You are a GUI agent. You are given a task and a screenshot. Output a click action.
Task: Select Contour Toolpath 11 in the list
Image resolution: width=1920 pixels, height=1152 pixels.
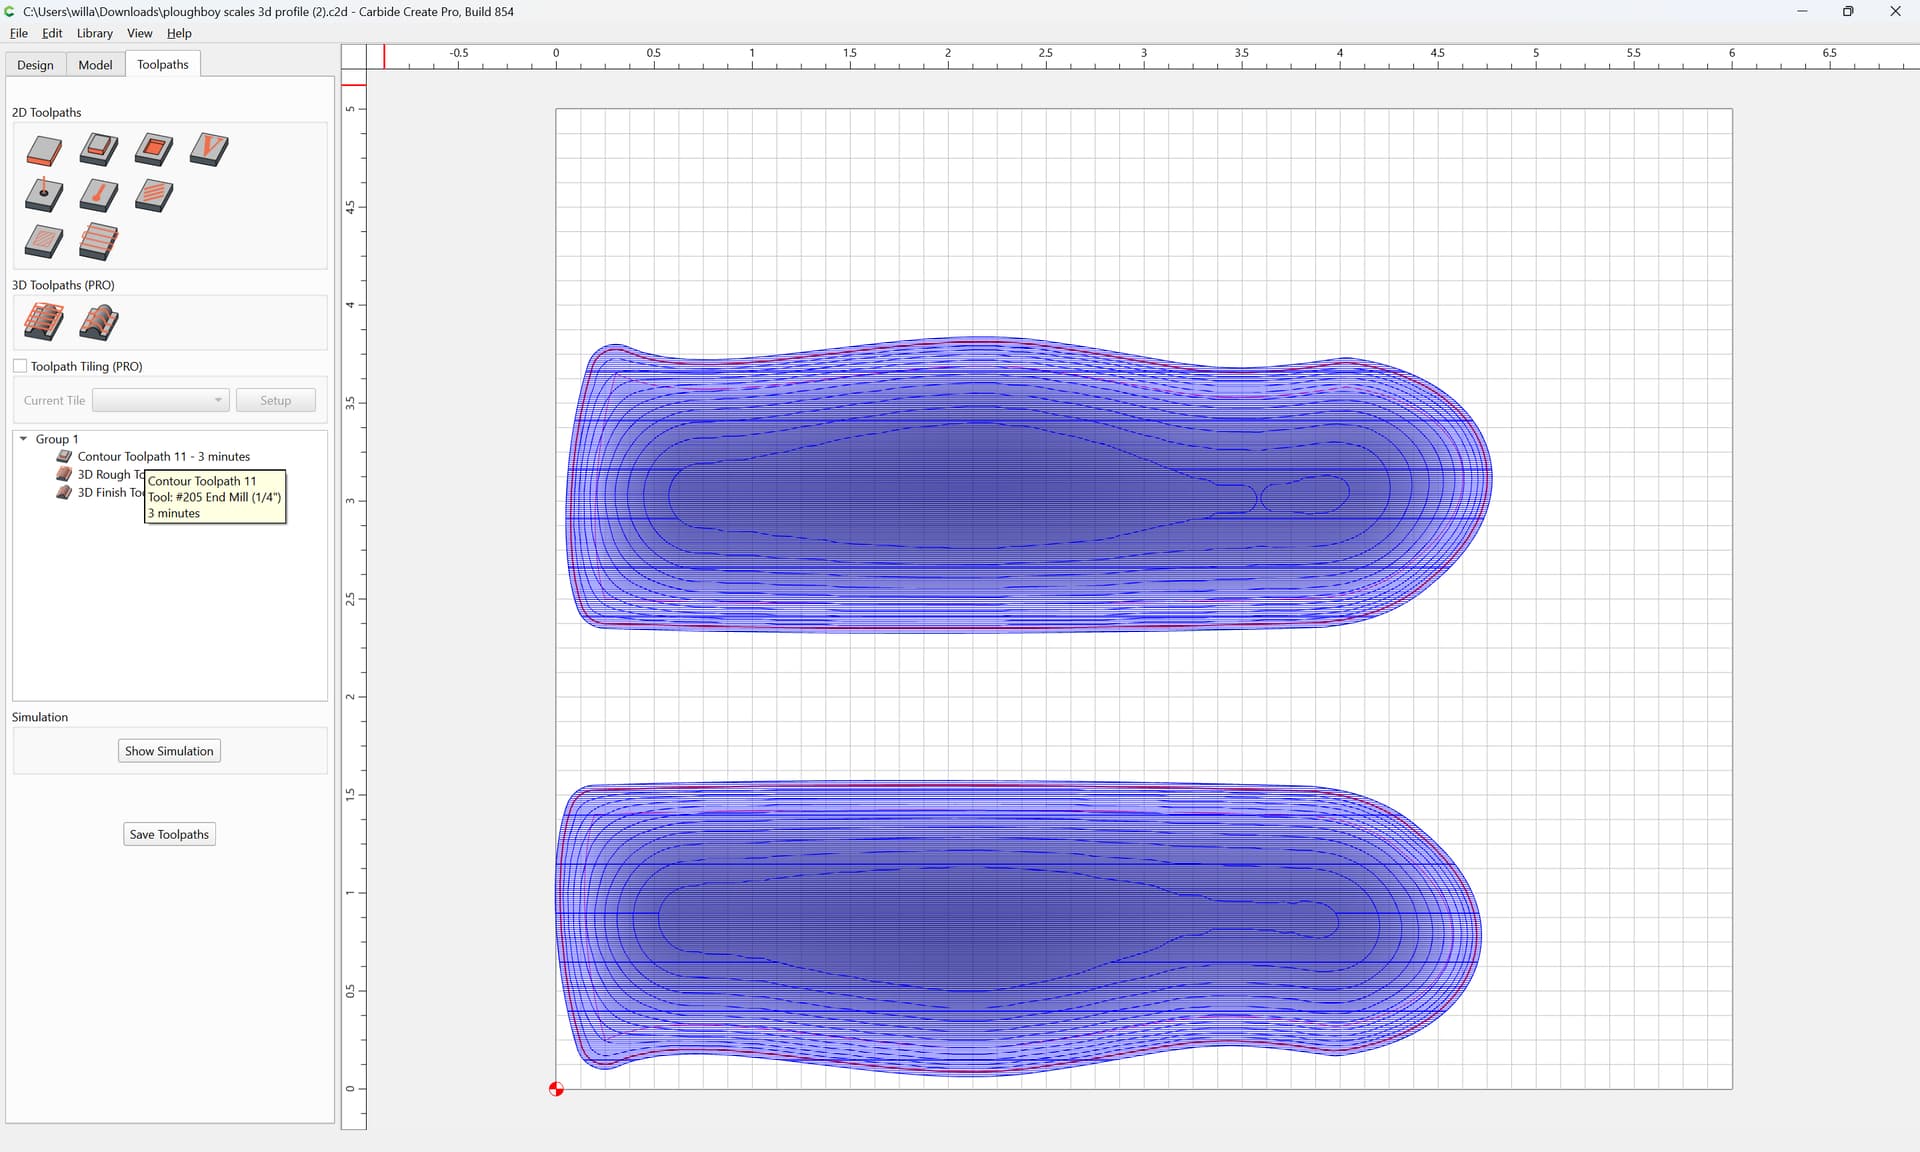coord(164,456)
